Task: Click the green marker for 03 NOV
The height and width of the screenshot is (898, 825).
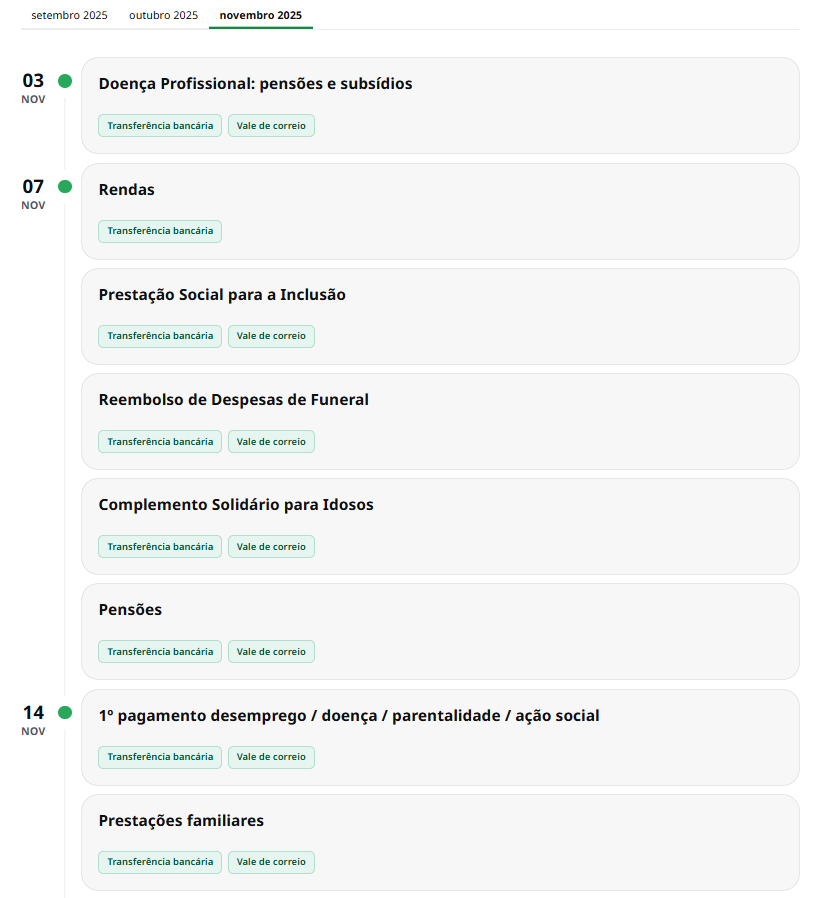Action: click(x=65, y=81)
